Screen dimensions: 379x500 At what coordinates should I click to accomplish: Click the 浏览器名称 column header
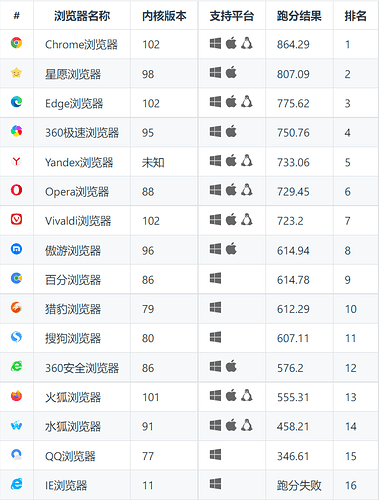click(x=82, y=16)
